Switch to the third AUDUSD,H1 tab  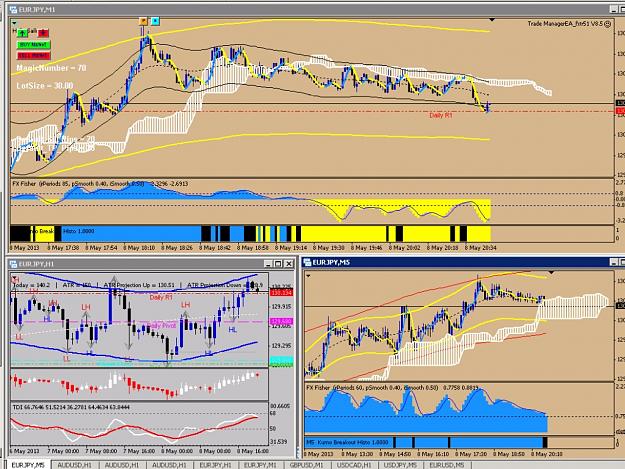pos(169,465)
